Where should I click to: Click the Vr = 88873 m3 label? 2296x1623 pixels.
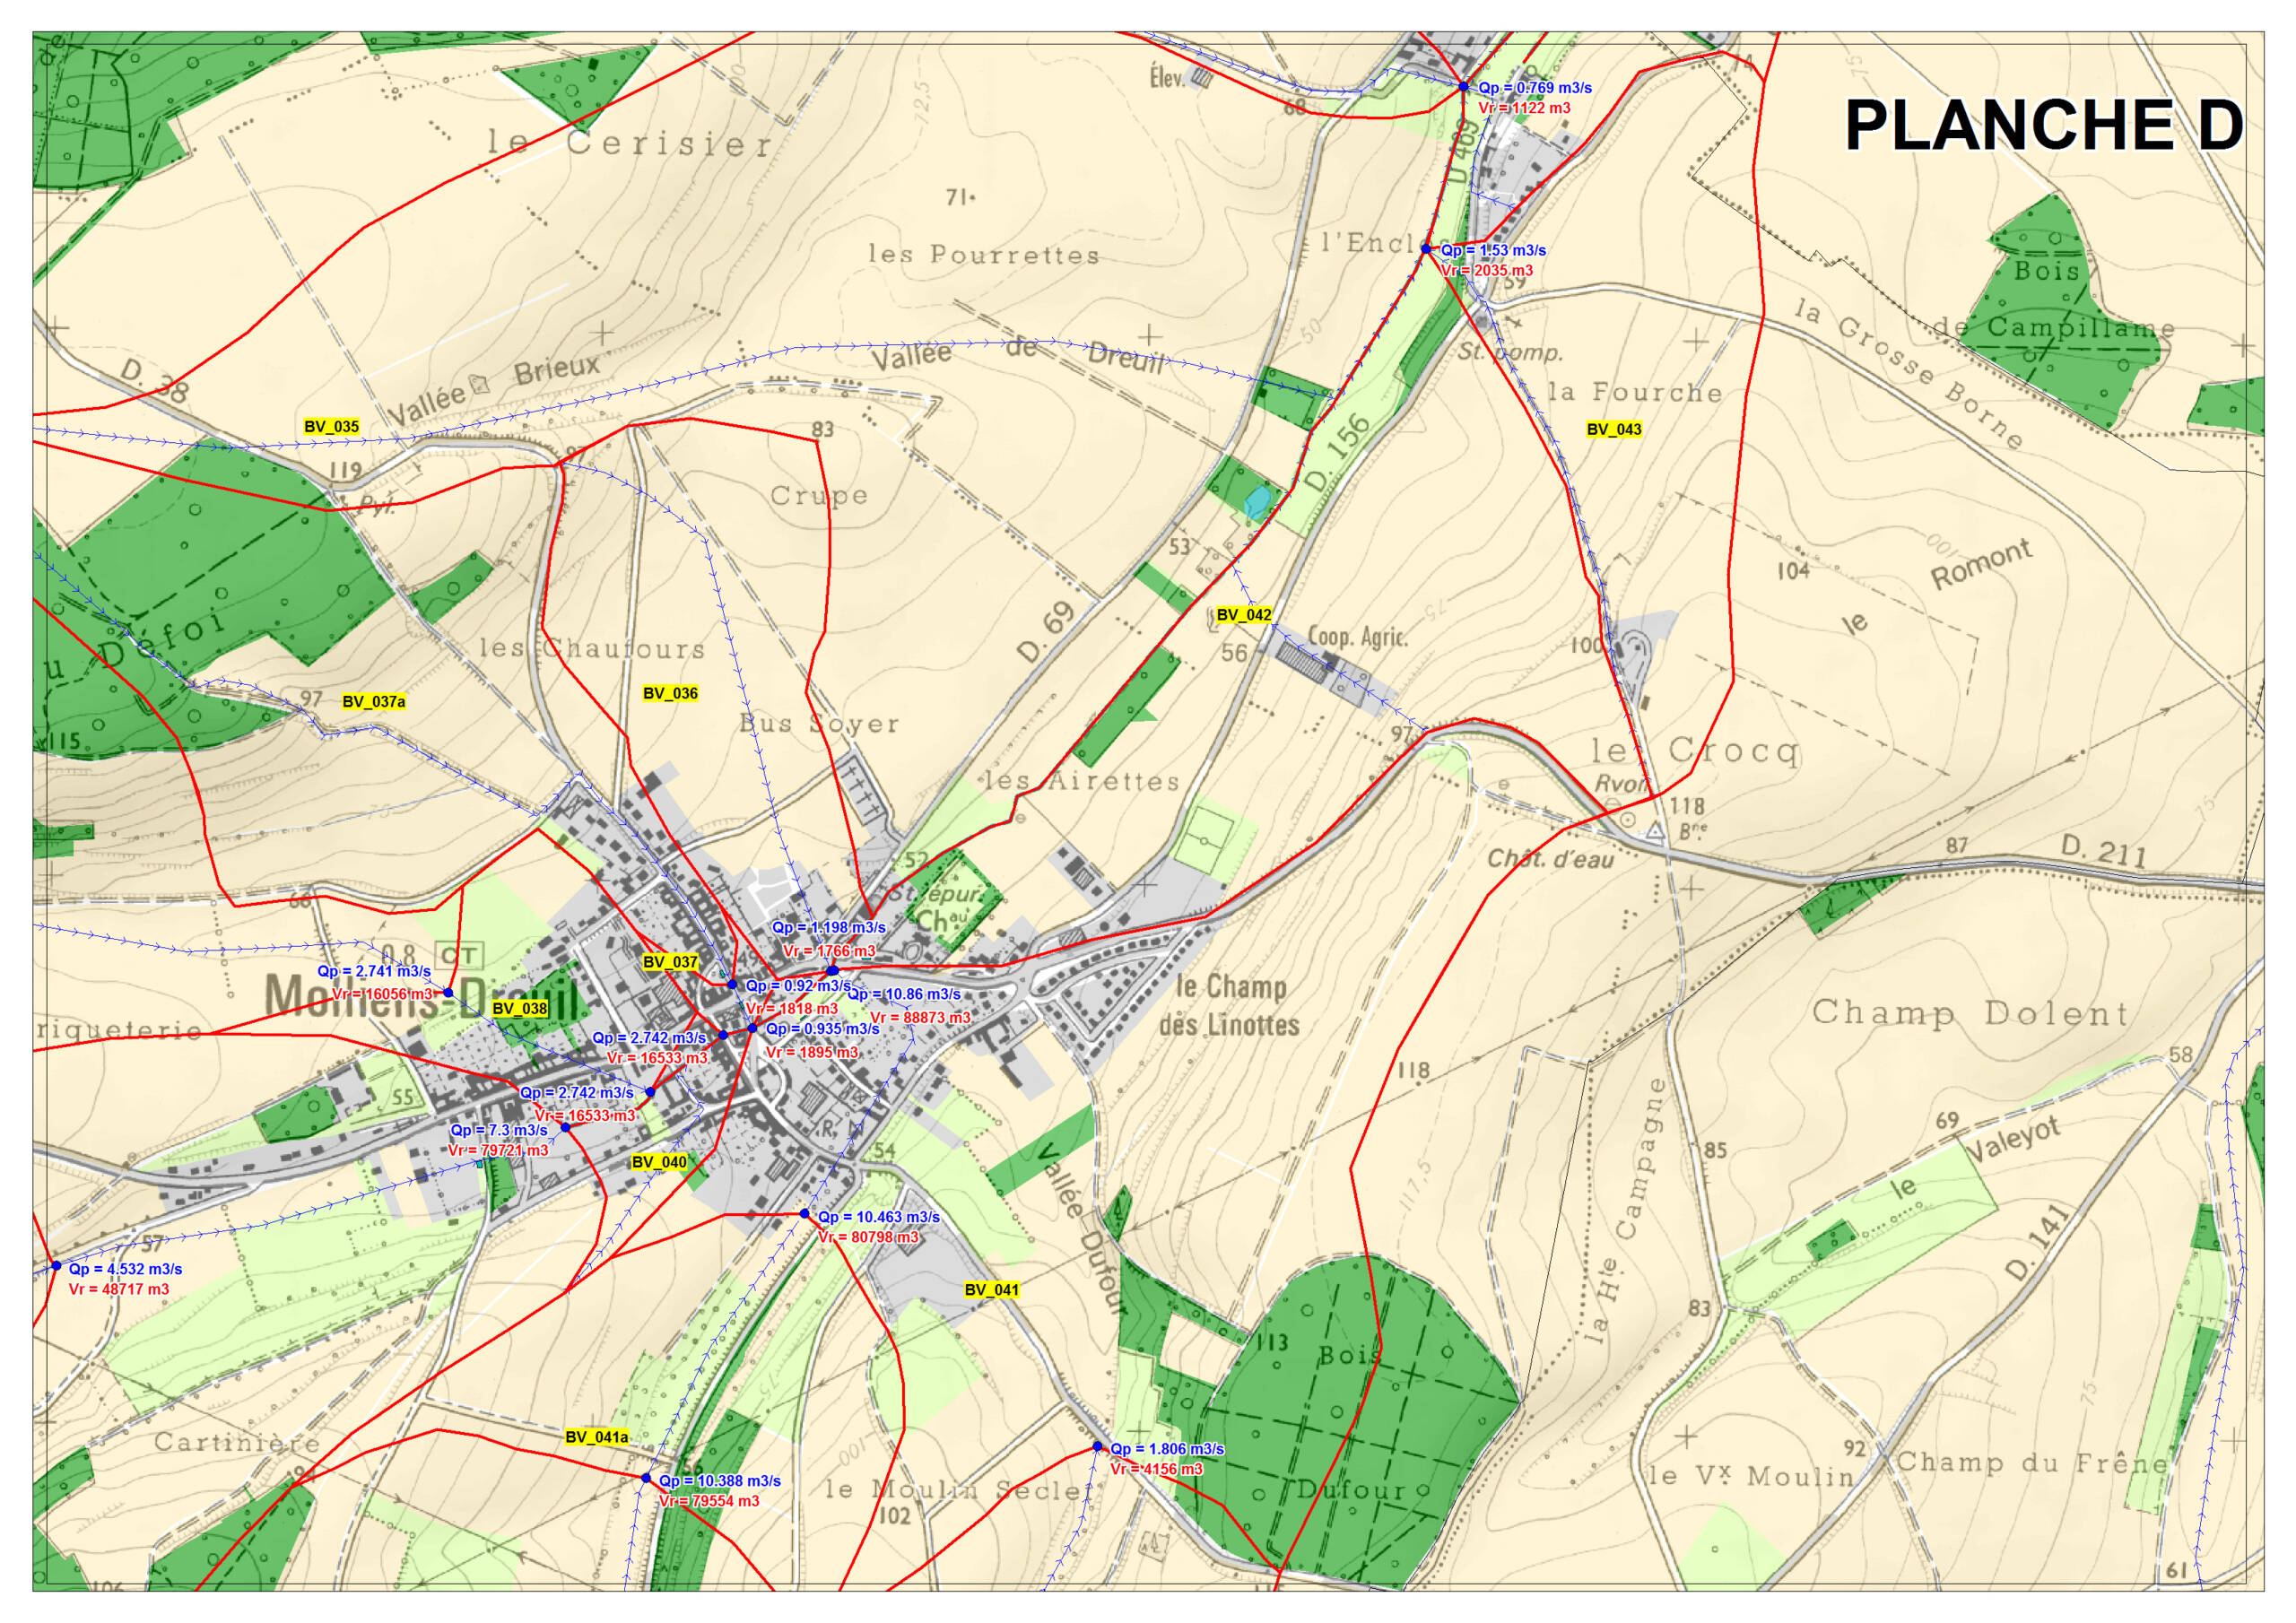[920, 1018]
